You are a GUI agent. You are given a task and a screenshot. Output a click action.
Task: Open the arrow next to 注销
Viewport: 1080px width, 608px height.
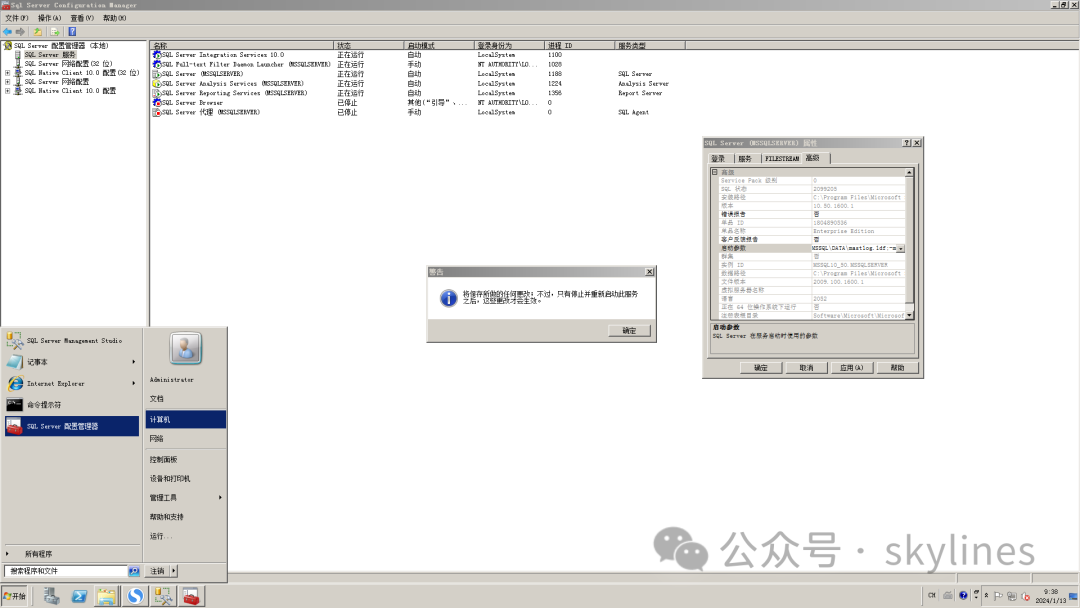tap(174, 571)
